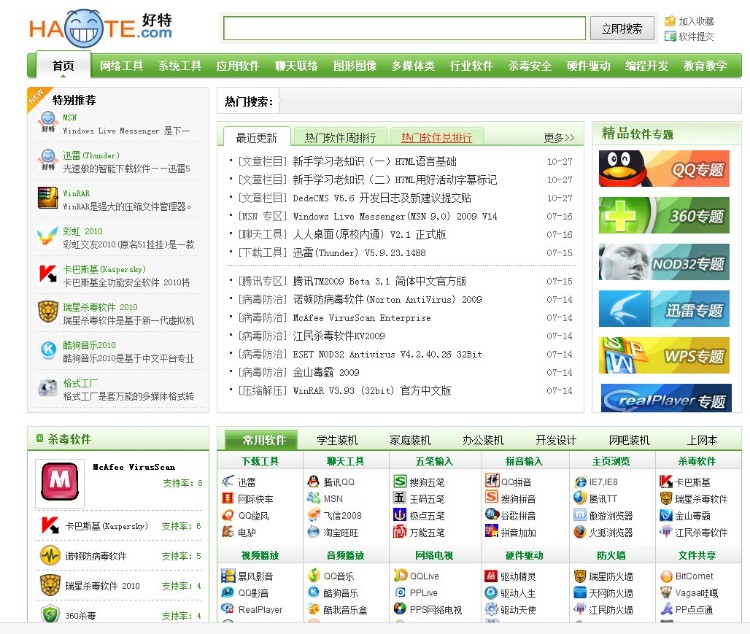Click the 下载工具 category heading
The width and height of the screenshot is (750, 634).
(x=260, y=461)
